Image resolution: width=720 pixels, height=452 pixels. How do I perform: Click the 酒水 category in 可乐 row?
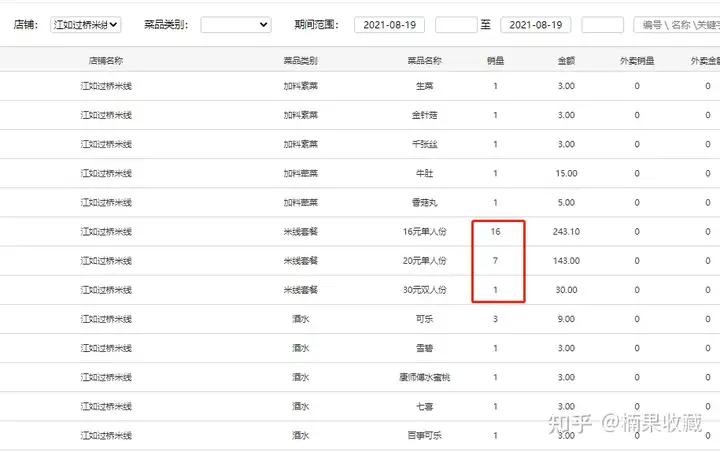point(301,319)
